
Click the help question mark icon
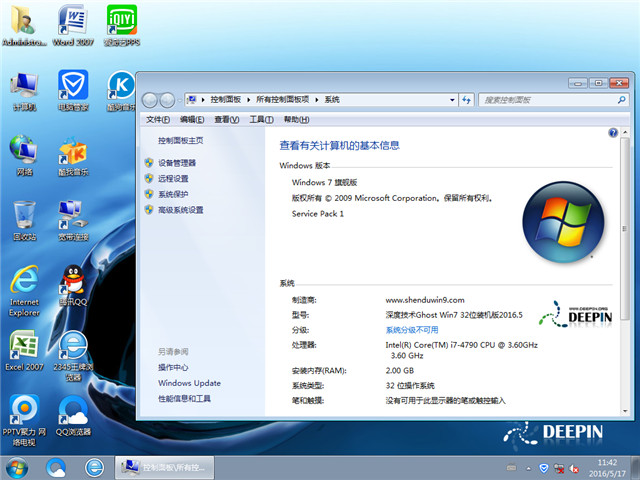coord(613,133)
